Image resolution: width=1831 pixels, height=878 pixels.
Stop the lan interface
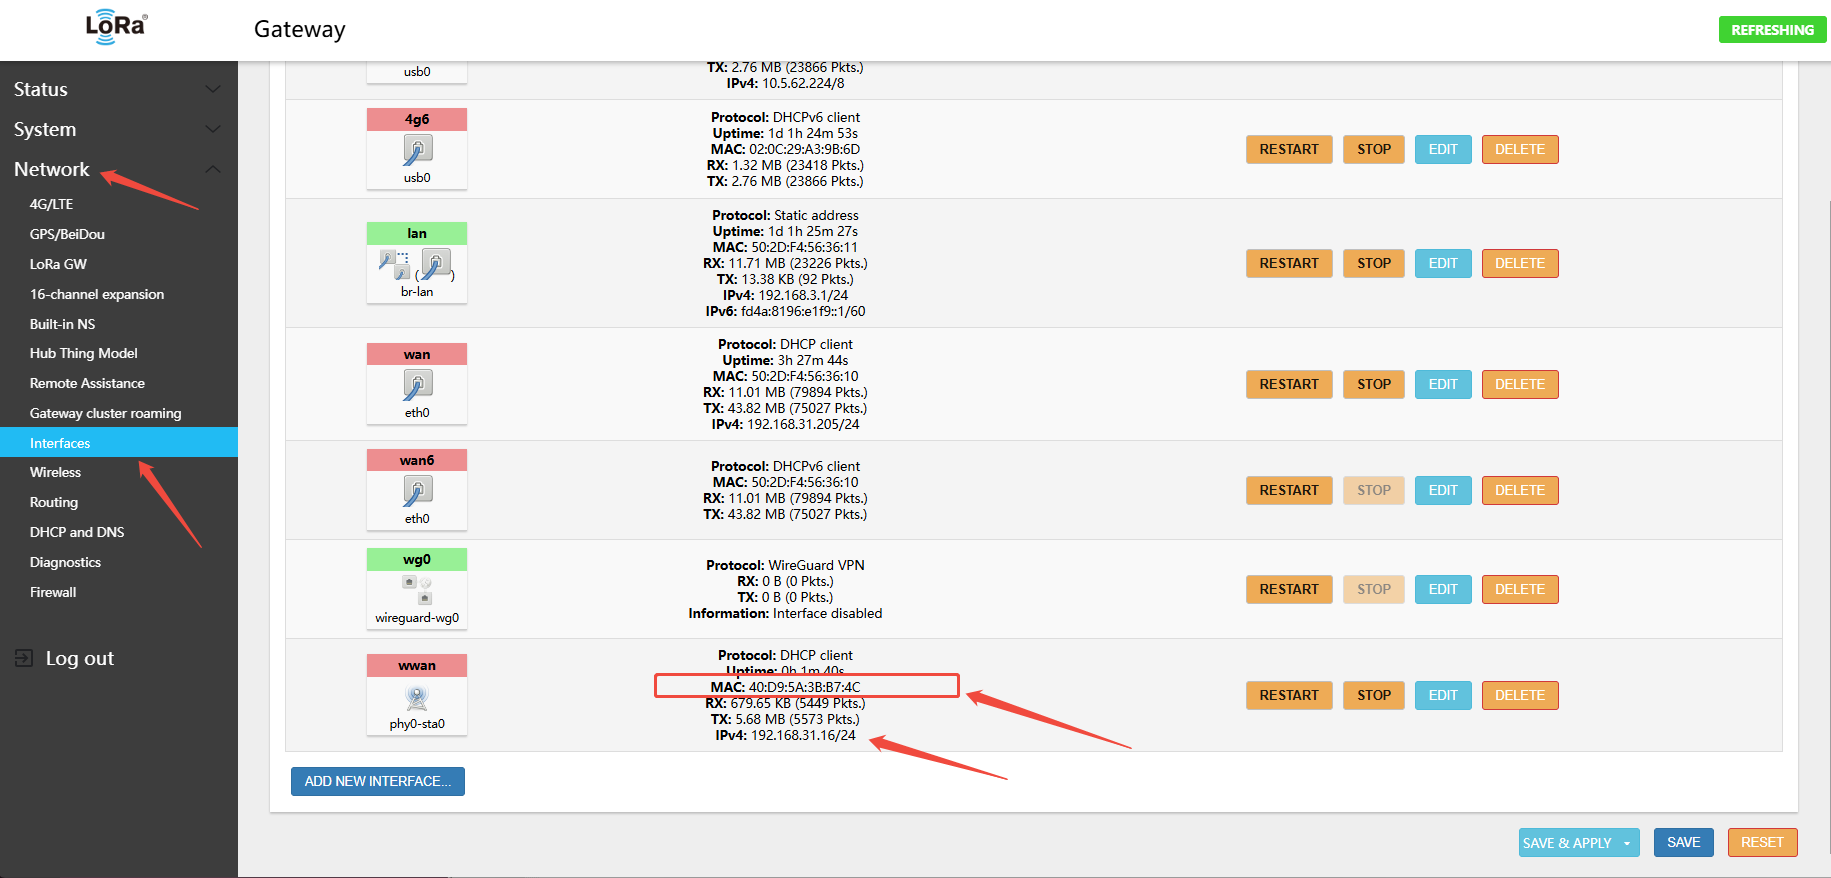[x=1373, y=263]
